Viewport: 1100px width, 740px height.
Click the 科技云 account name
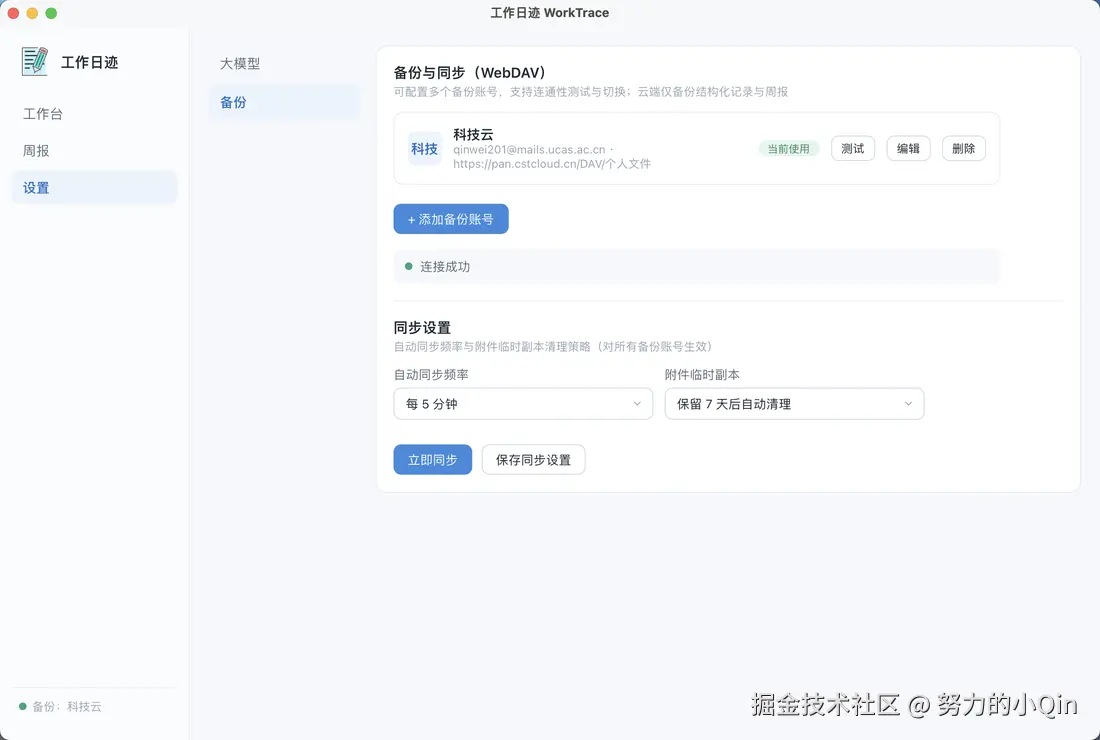pos(473,134)
